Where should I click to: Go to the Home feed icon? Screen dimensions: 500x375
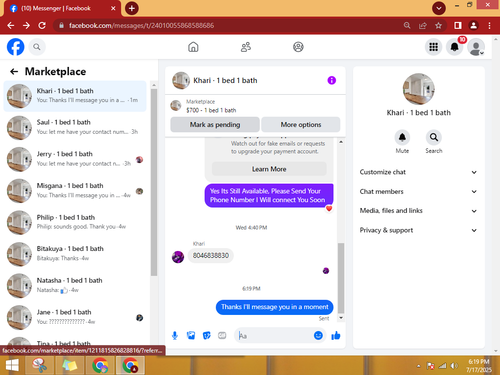[x=193, y=47]
